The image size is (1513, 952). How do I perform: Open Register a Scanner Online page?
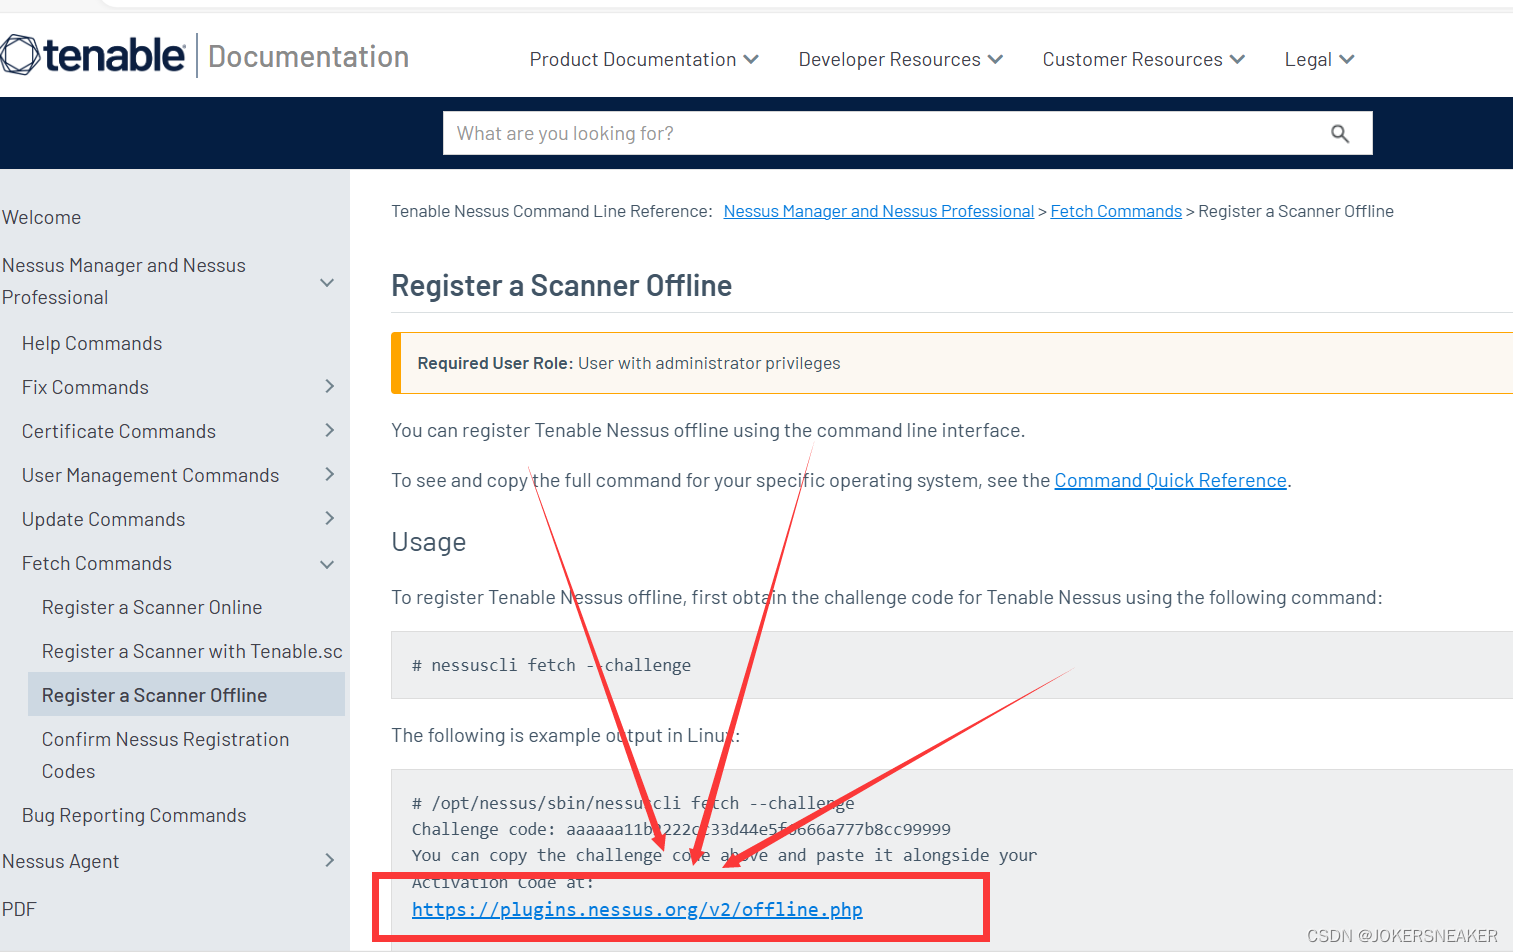[x=152, y=607]
